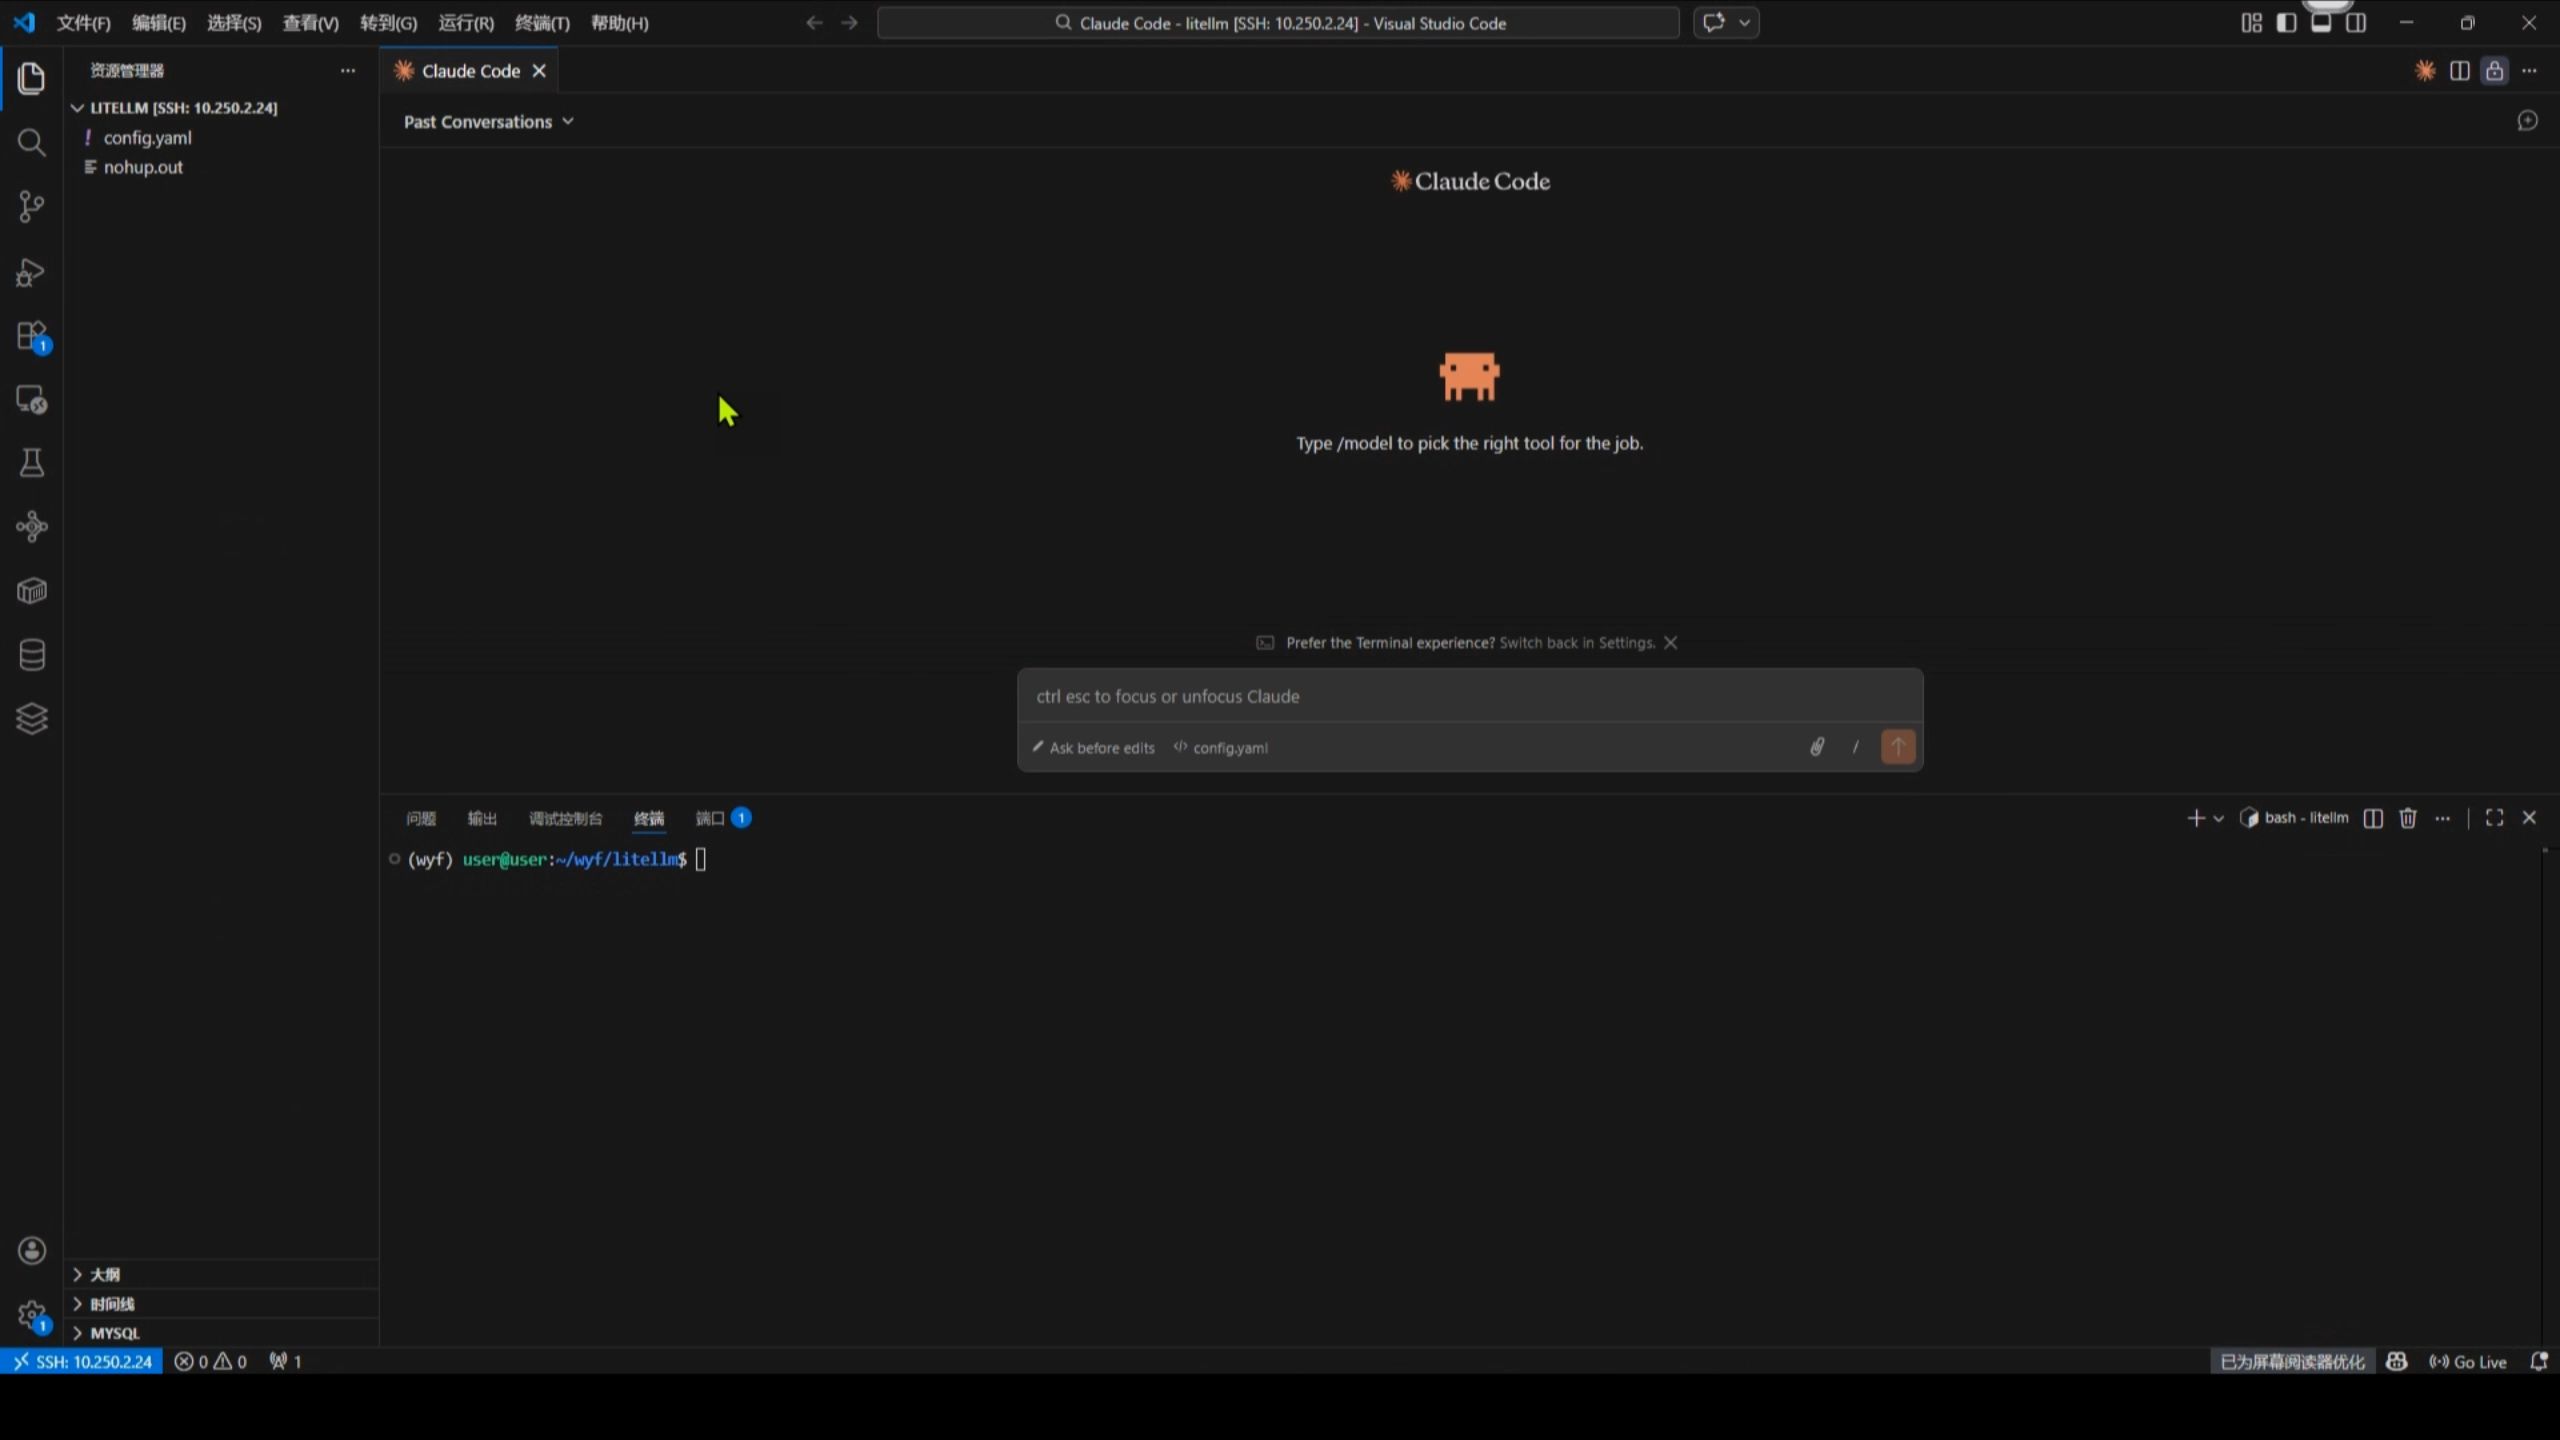This screenshot has width=2560, height=1440.
Task: Open the Source Control view
Action: (x=31, y=207)
